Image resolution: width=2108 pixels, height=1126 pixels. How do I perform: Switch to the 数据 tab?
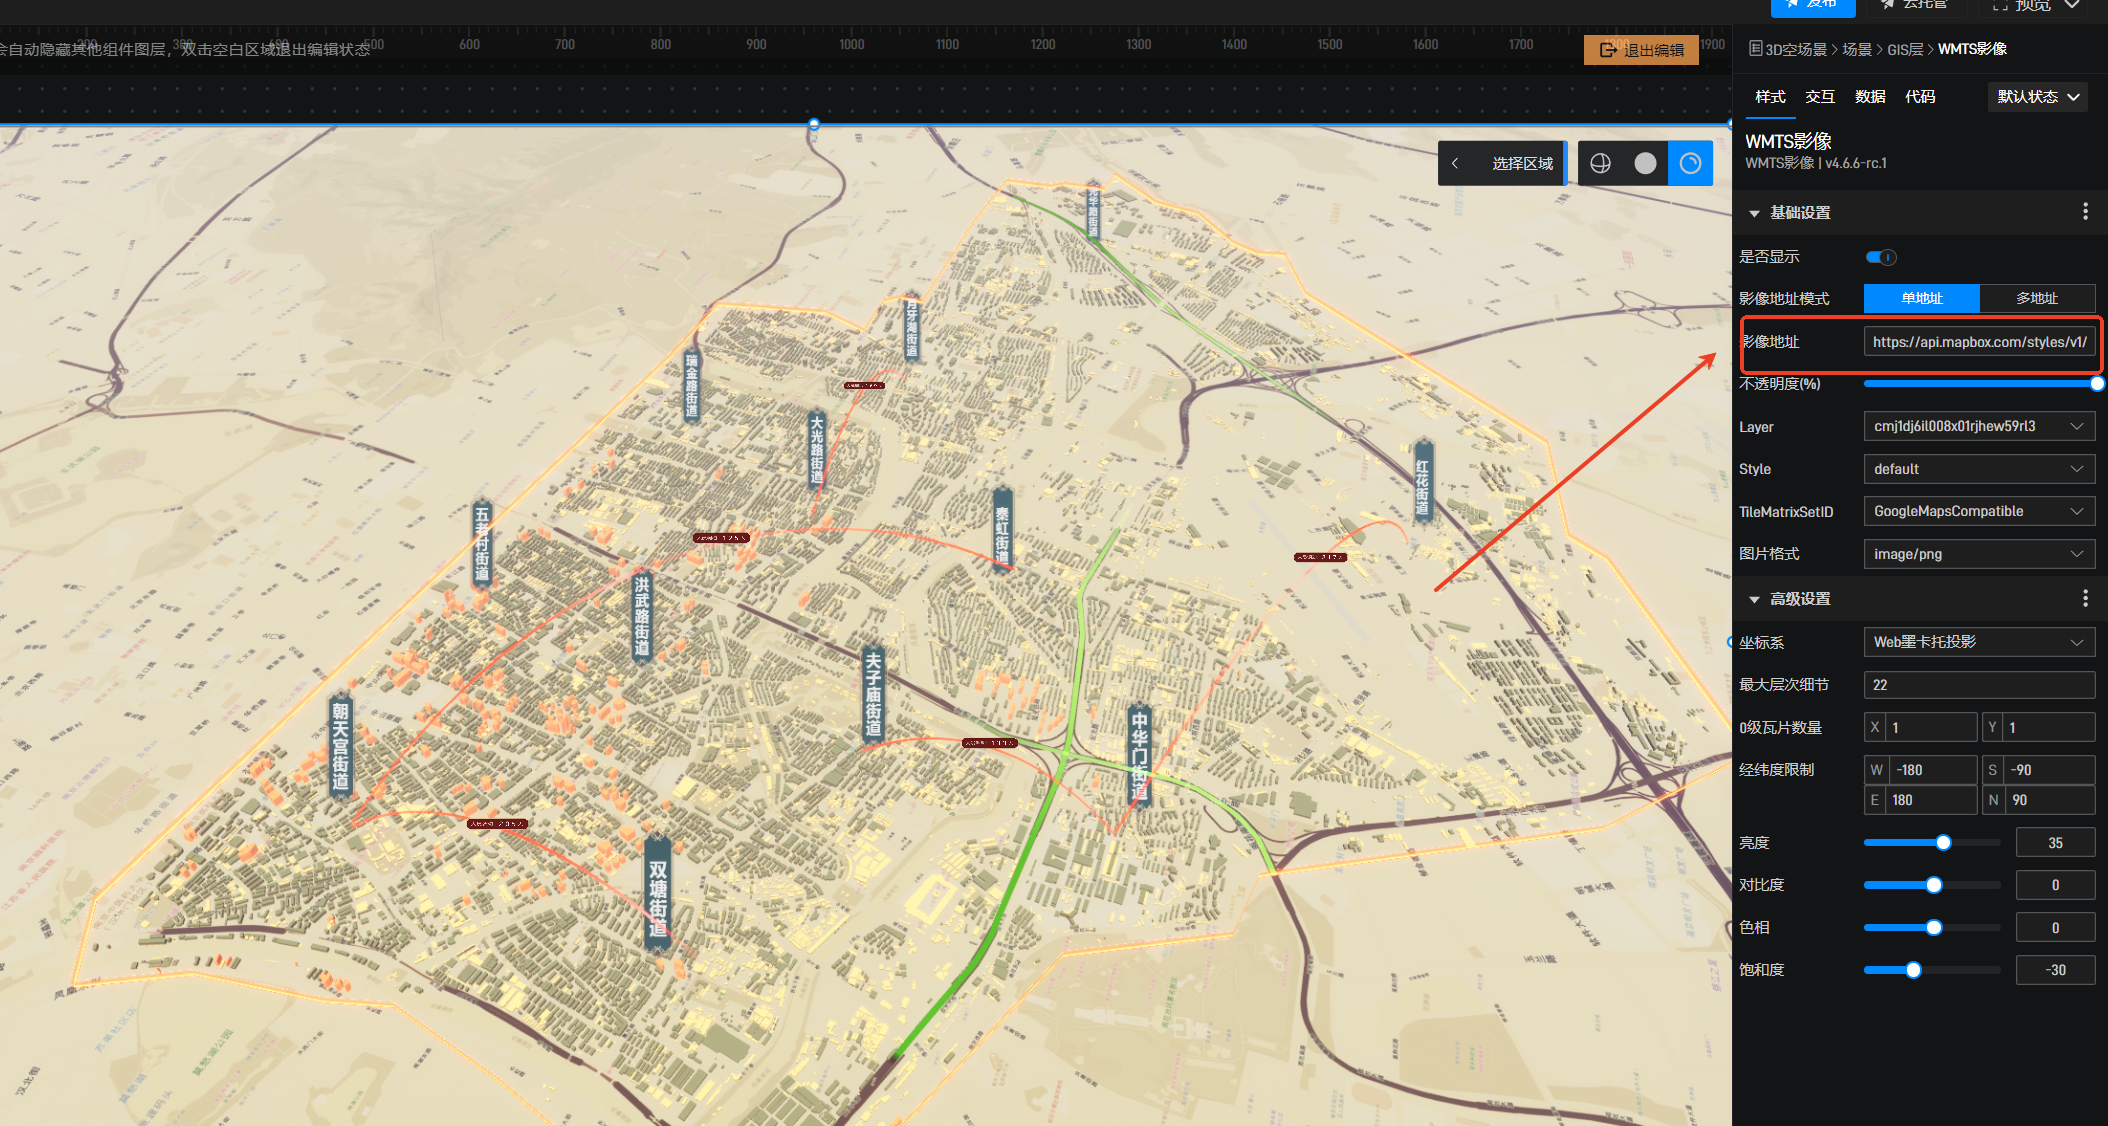point(1869,97)
